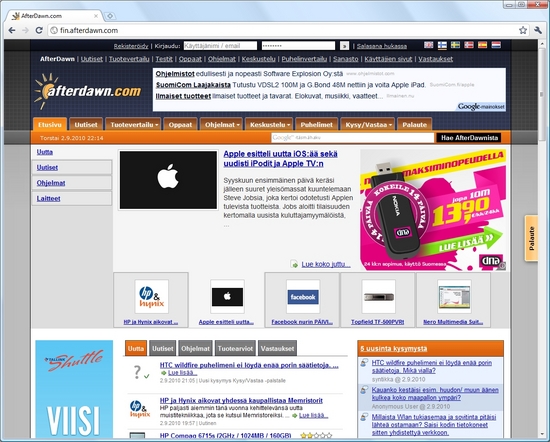This screenshot has width=550, height=442.
Task: Click the Uutiset sidebar item
Action: (72, 167)
